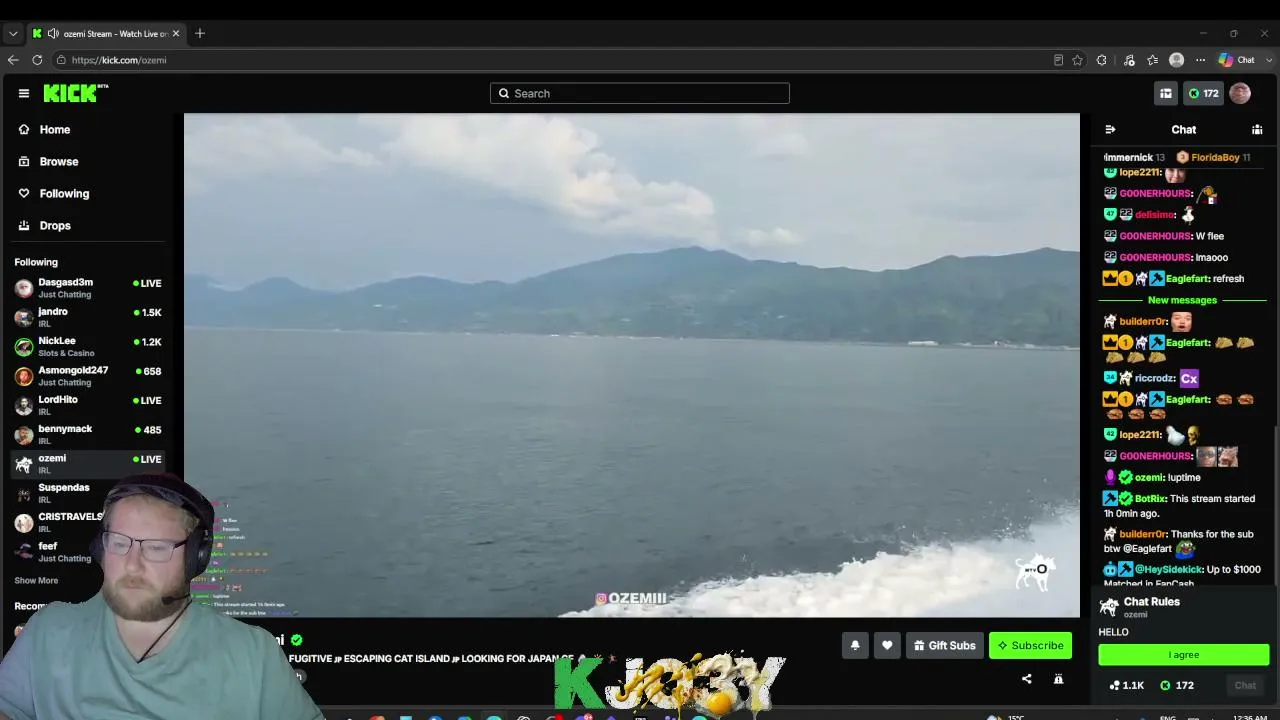Click the green KICK logo
The image size is (1280, 720).
tap(76, 93)
